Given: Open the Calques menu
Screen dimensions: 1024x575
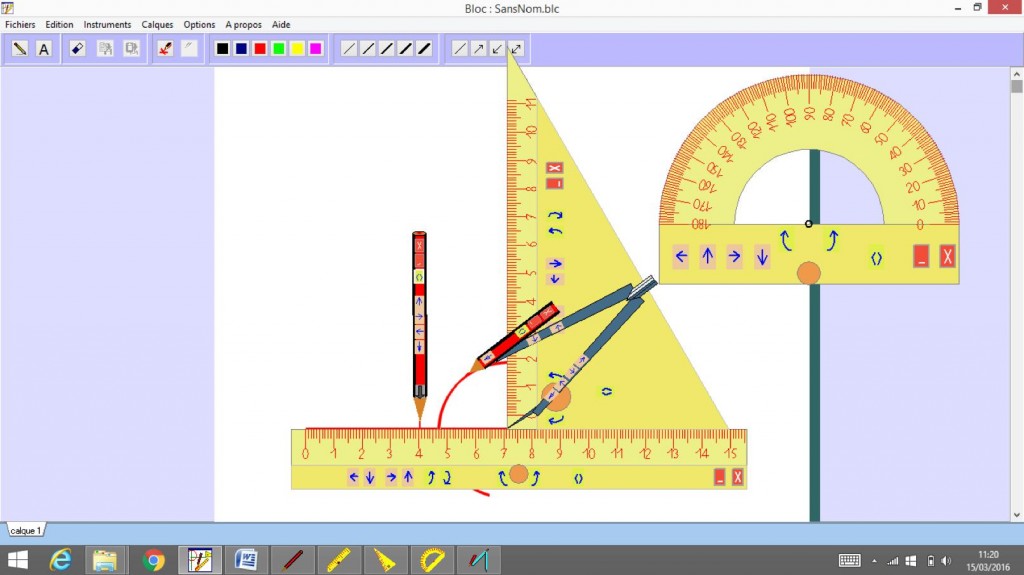Looking at the screenshot, I should pyautogui.click(x=157, y=25).
